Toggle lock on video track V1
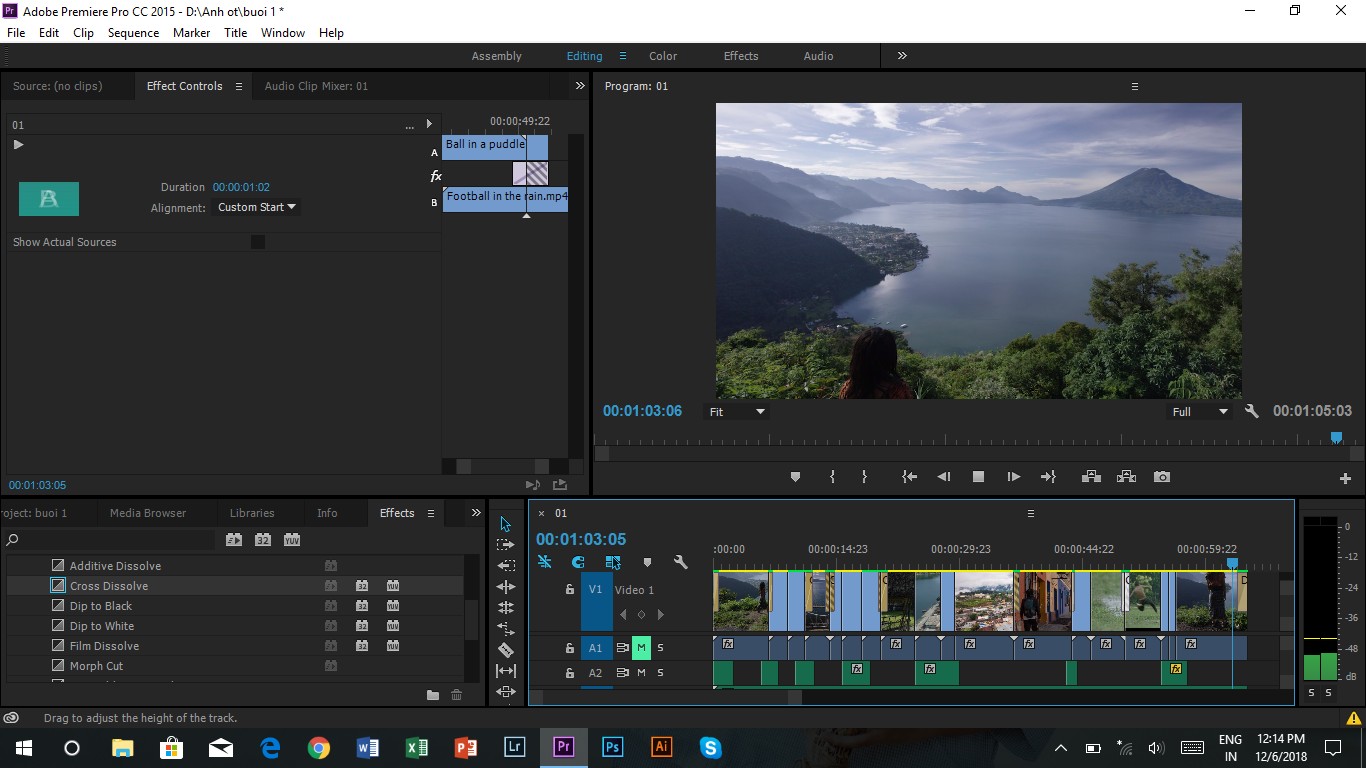The height and width of the screenshot is (768, 1366). pyautogui.click(x=570, y=590)
